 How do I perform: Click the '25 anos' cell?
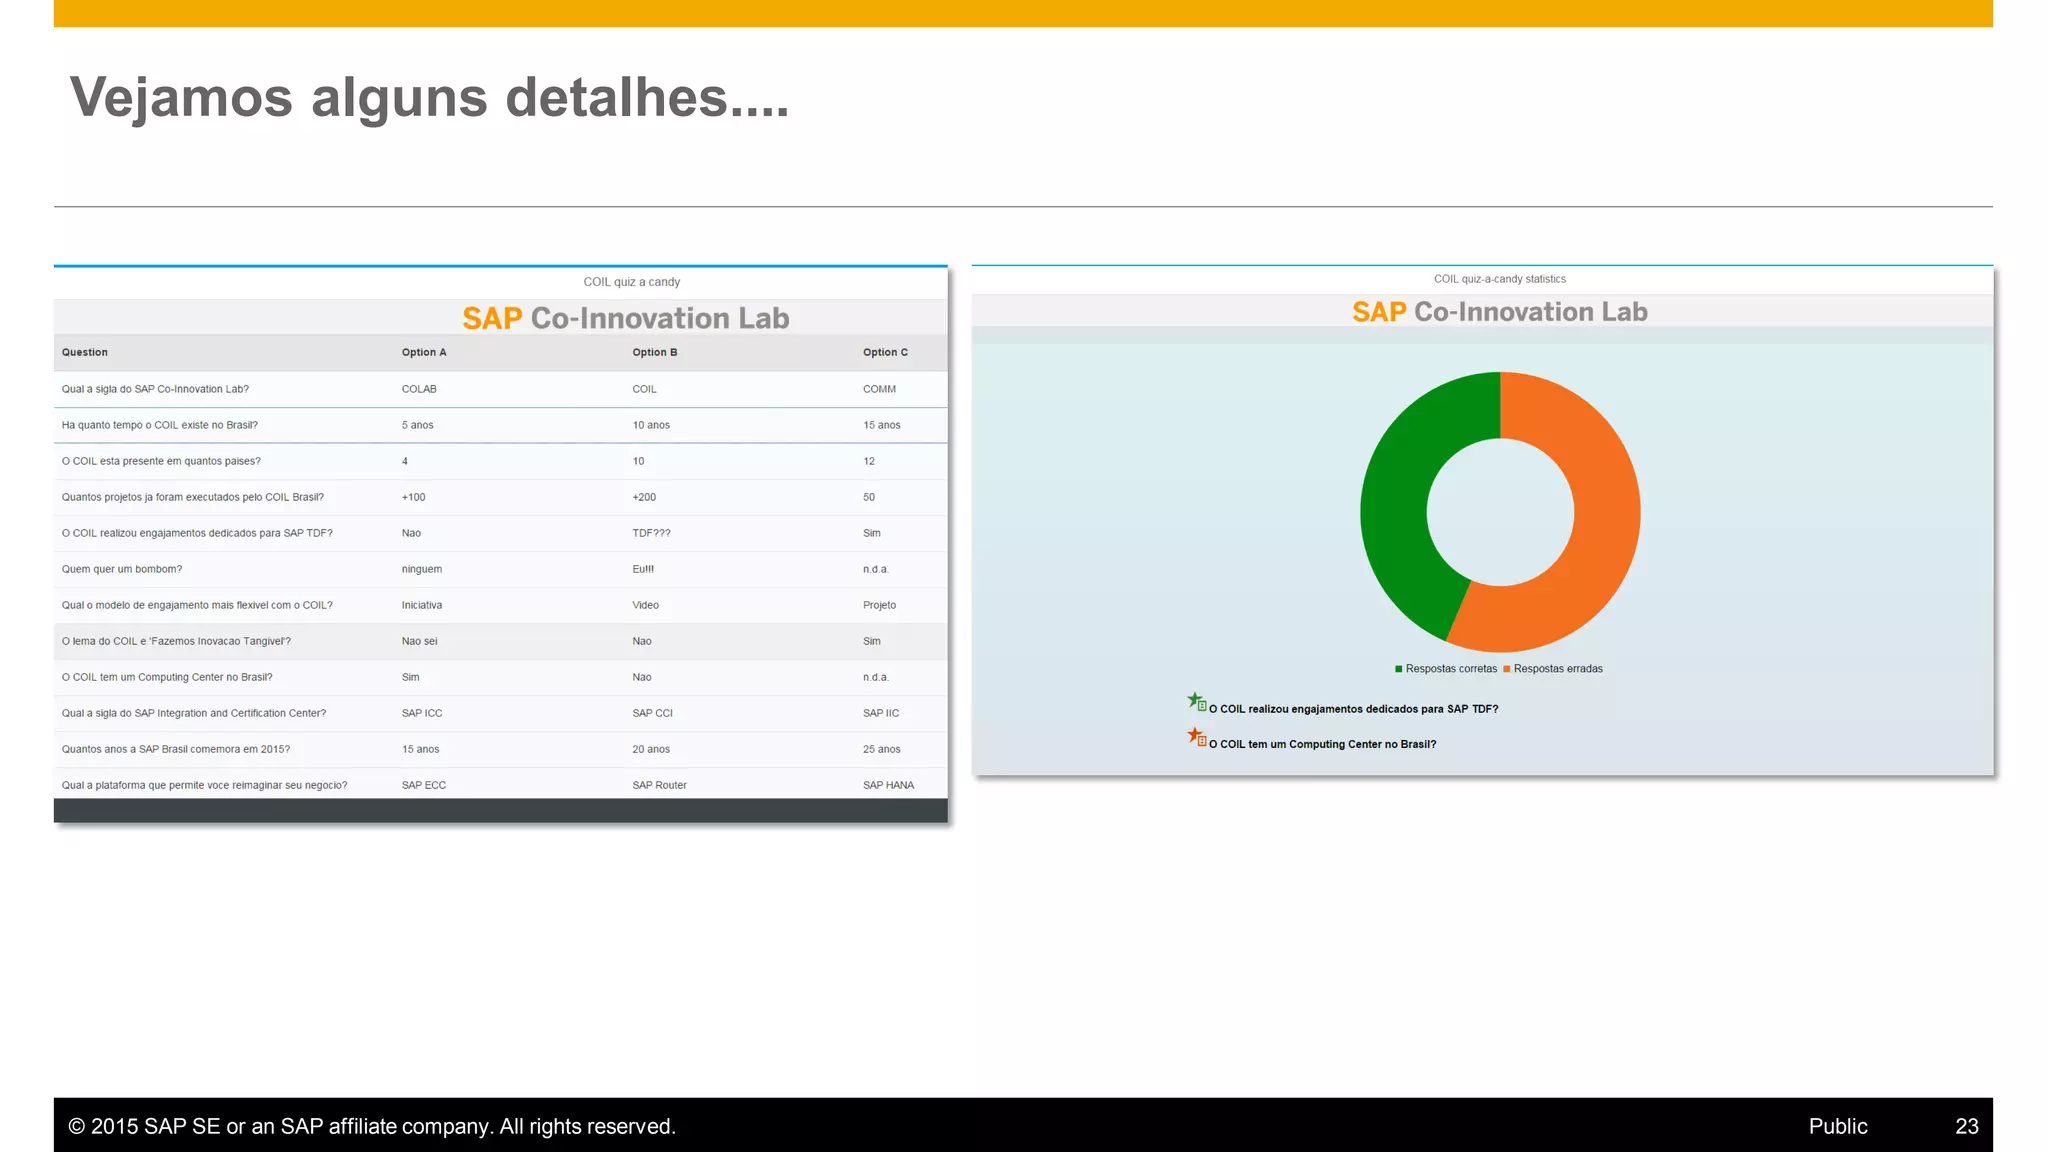click(x=882, y=749)
